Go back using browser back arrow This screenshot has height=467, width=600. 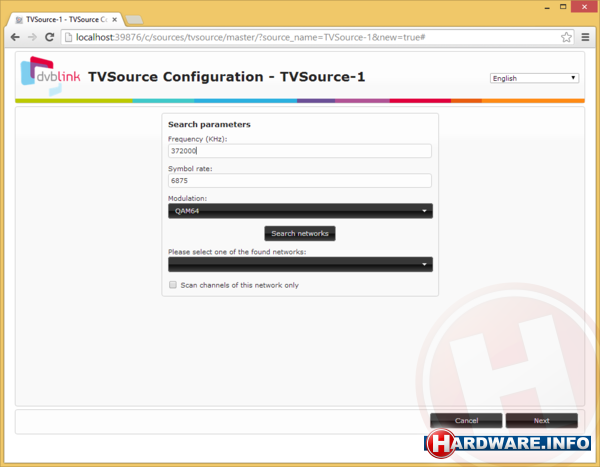click(x=15, y=37)
